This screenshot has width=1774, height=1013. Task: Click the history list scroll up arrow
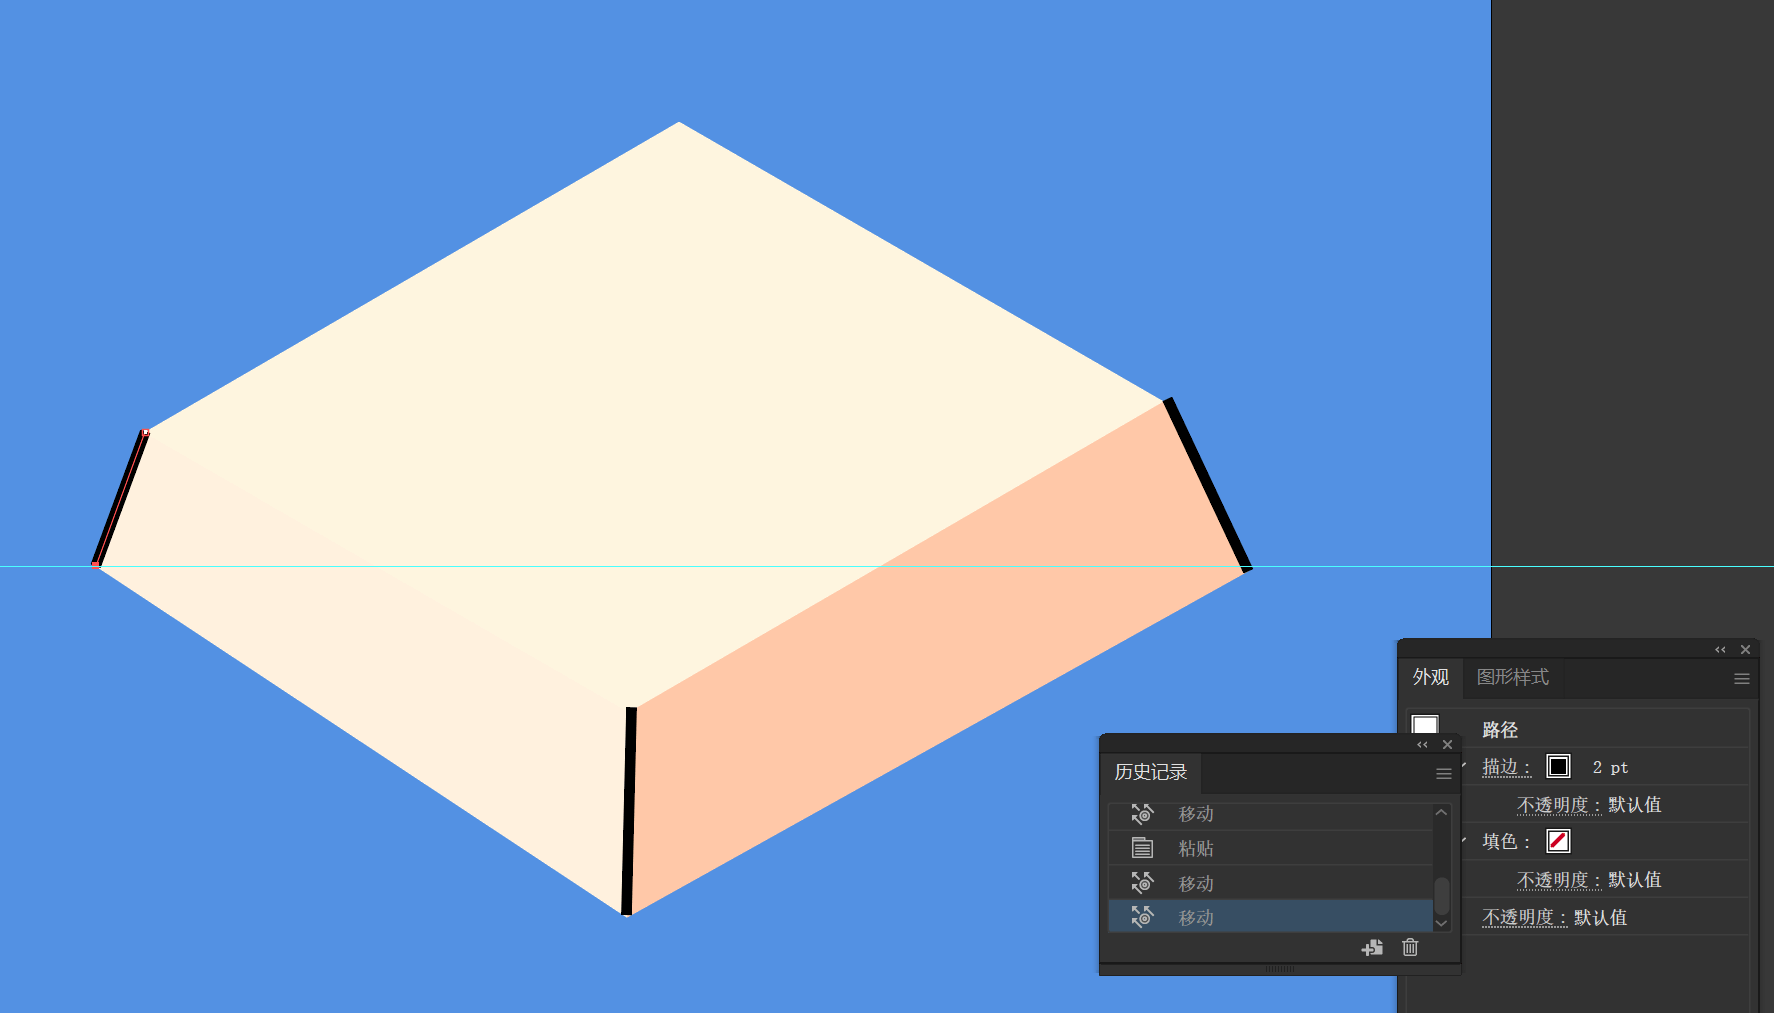click(x=1441, y=812)
